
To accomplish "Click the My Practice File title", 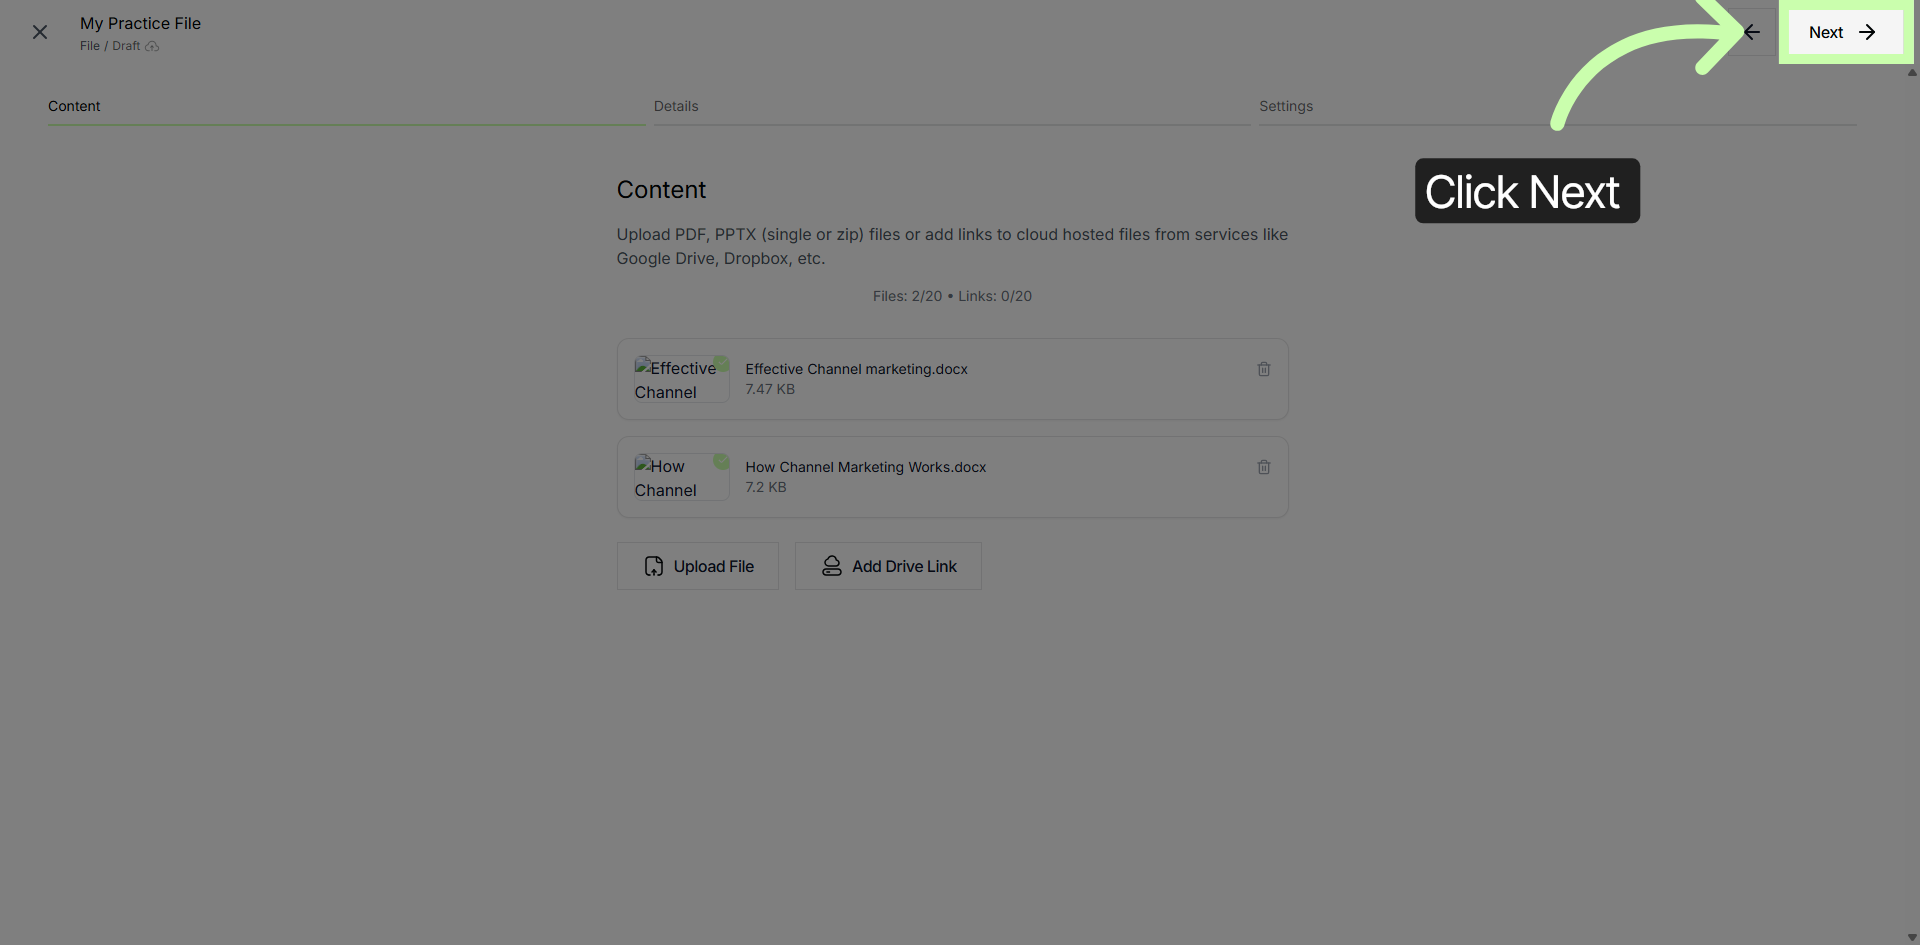I will (x=141, y=23).
